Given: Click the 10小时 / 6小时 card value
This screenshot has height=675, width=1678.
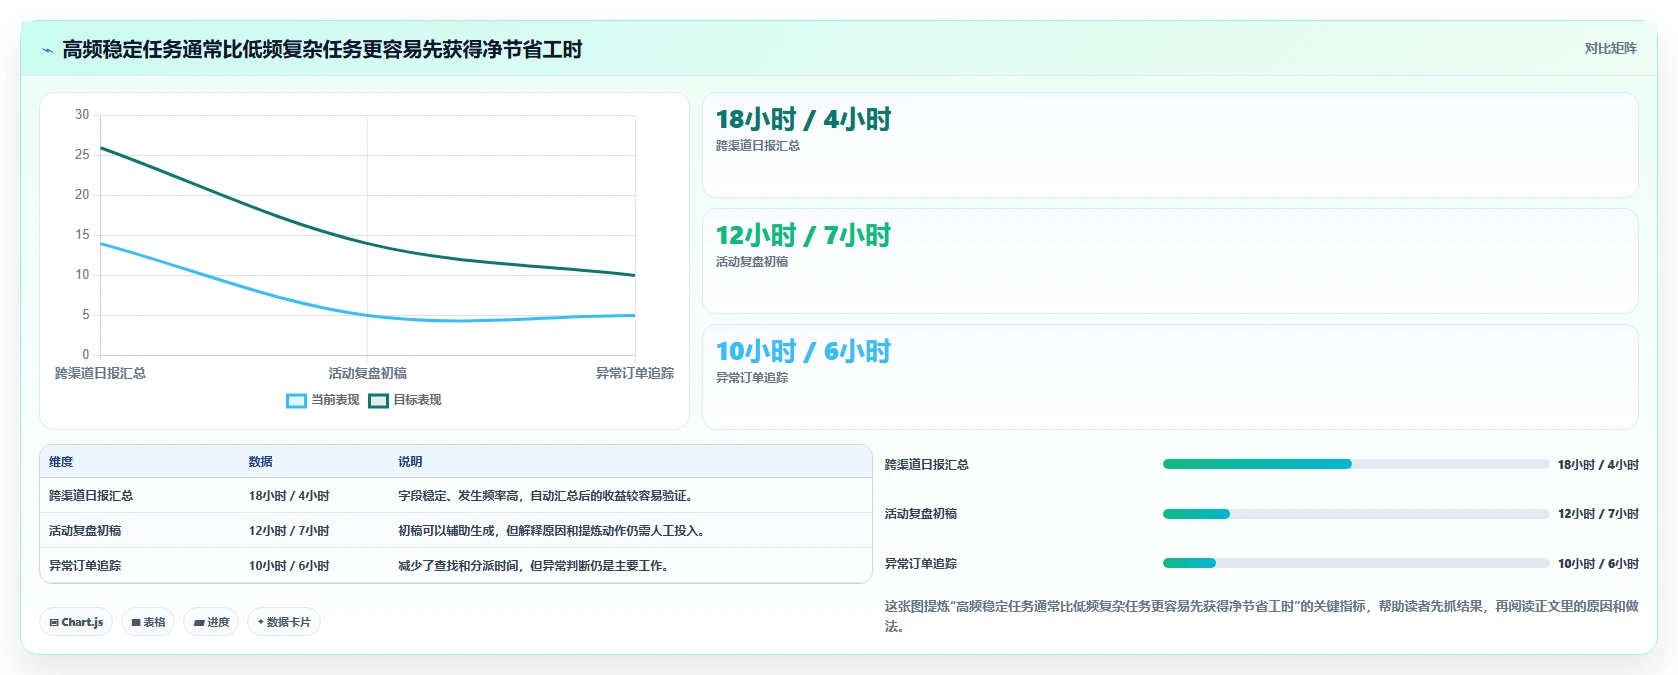Looking at the screenshot, I should point(803,352).
